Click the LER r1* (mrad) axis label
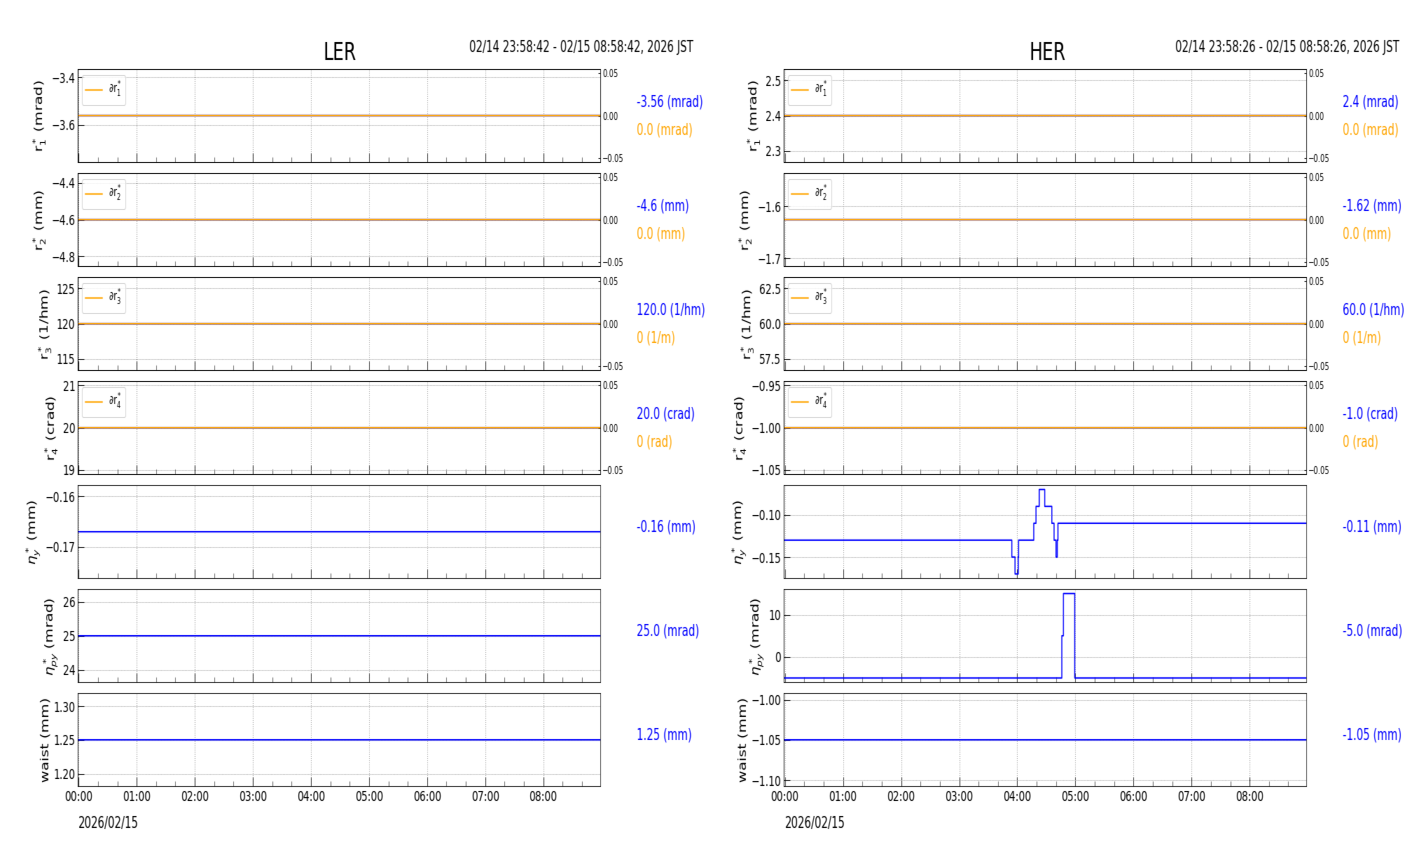Viewport: 1412px width, 864px height. click(39, 116)
